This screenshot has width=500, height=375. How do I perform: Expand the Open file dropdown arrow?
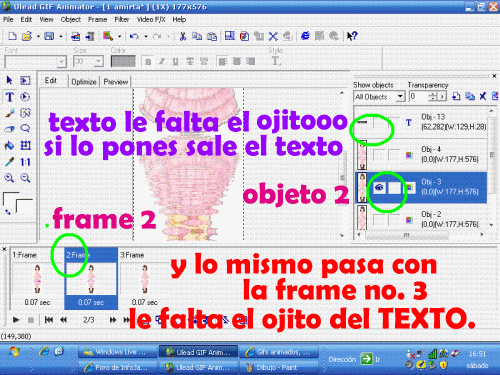tap(38, 36)
